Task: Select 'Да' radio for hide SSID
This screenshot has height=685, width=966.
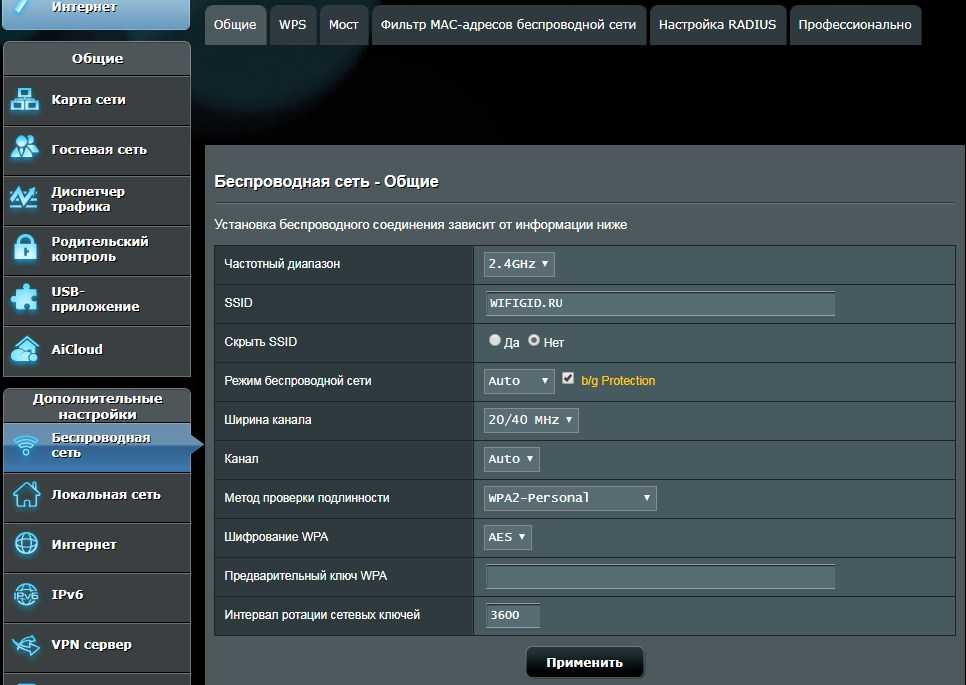Action: point(495,340)
